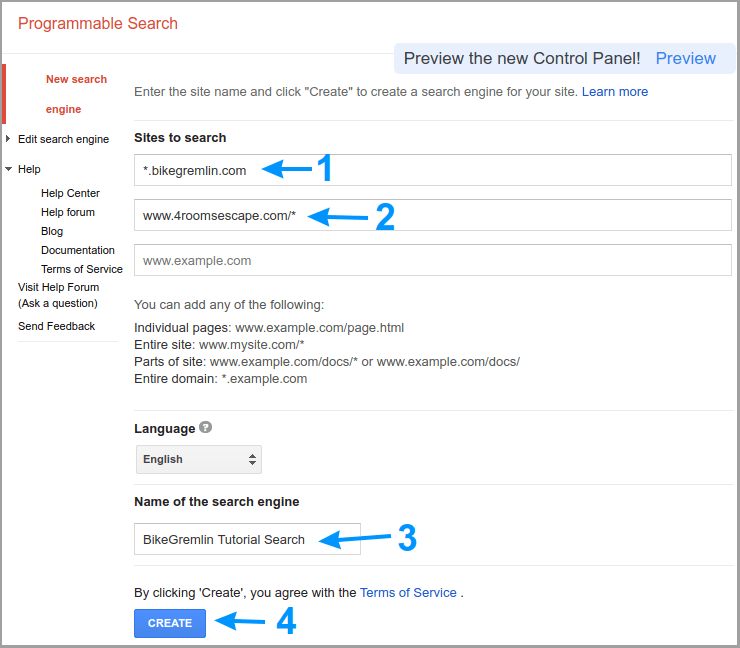Click the Name of the search engine label
740x648 pixels.
click(217, 501)
